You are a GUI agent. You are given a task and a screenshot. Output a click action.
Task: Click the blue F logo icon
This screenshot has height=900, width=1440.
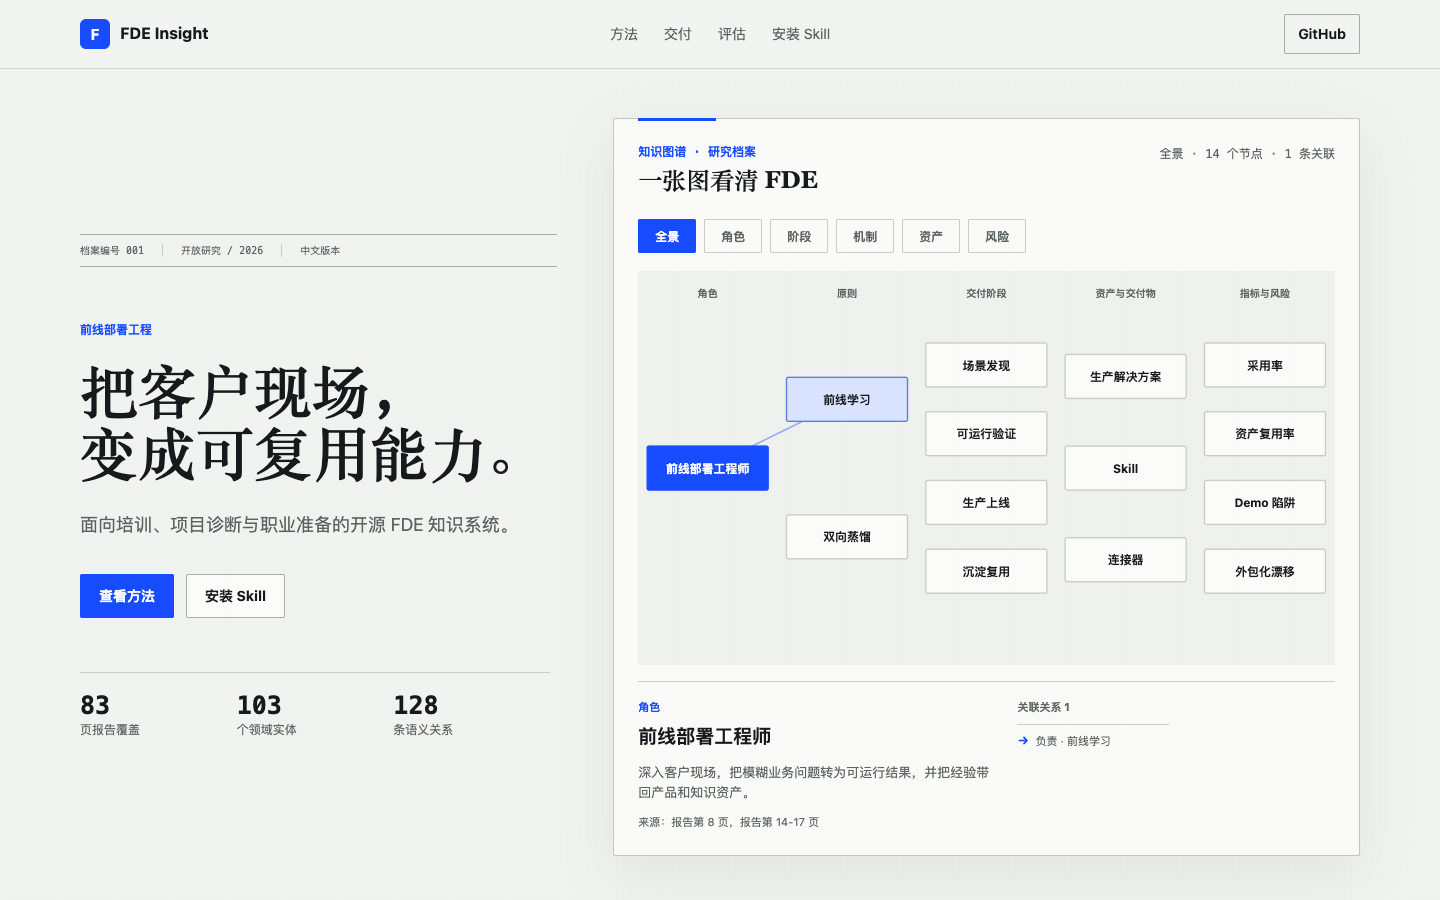(95, 34)
